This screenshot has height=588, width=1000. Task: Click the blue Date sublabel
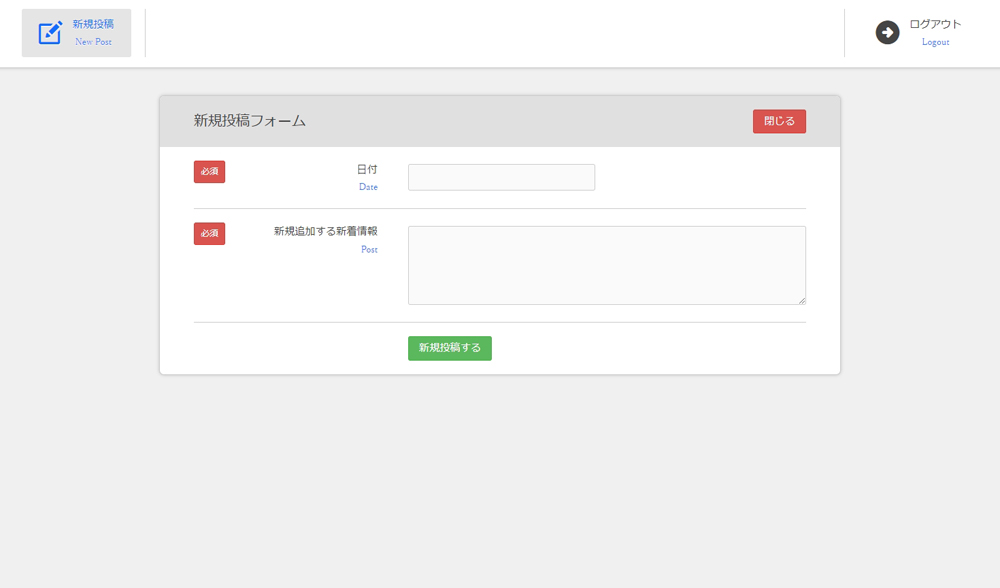pos(368,187)
